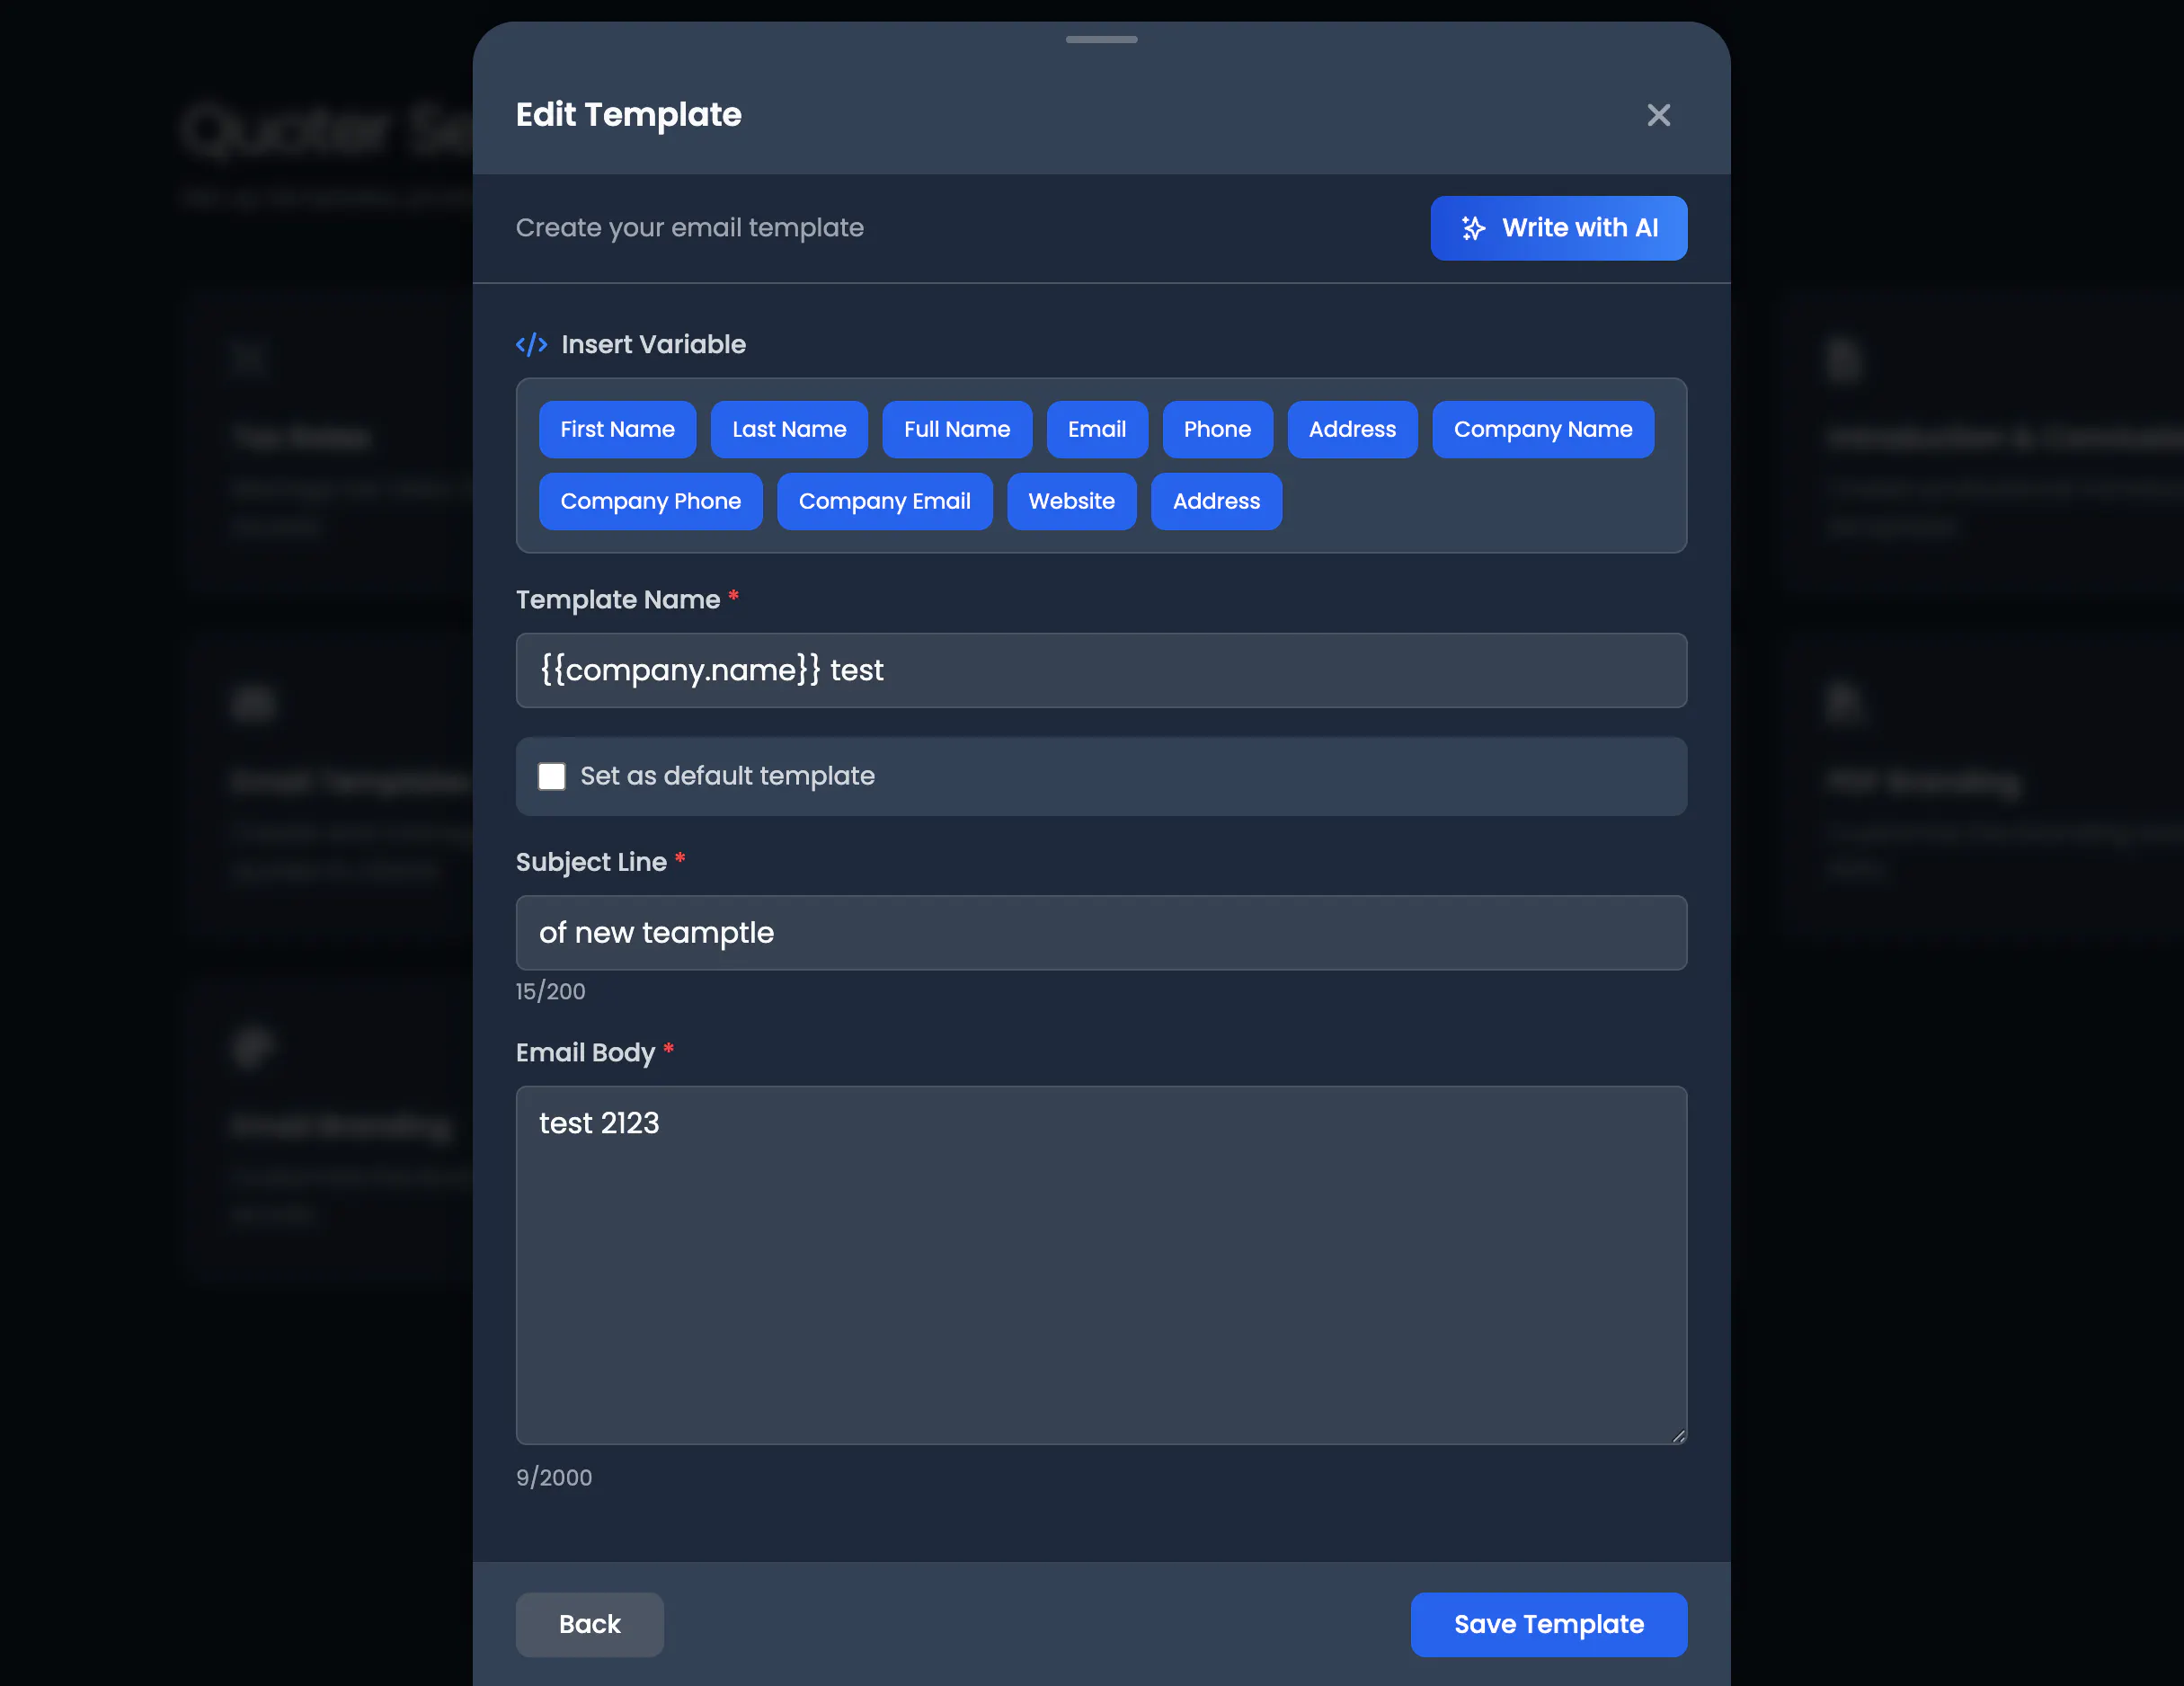Click the Insert Variable code icon
This screenshot has width=2184, height=1686.
(x=531, y=344)
